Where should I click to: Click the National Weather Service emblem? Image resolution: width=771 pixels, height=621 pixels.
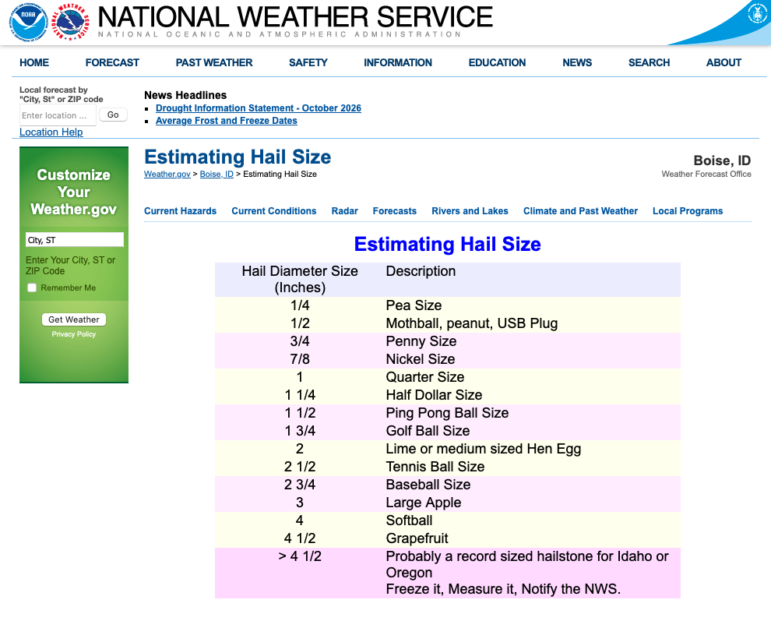pos(70,22)
